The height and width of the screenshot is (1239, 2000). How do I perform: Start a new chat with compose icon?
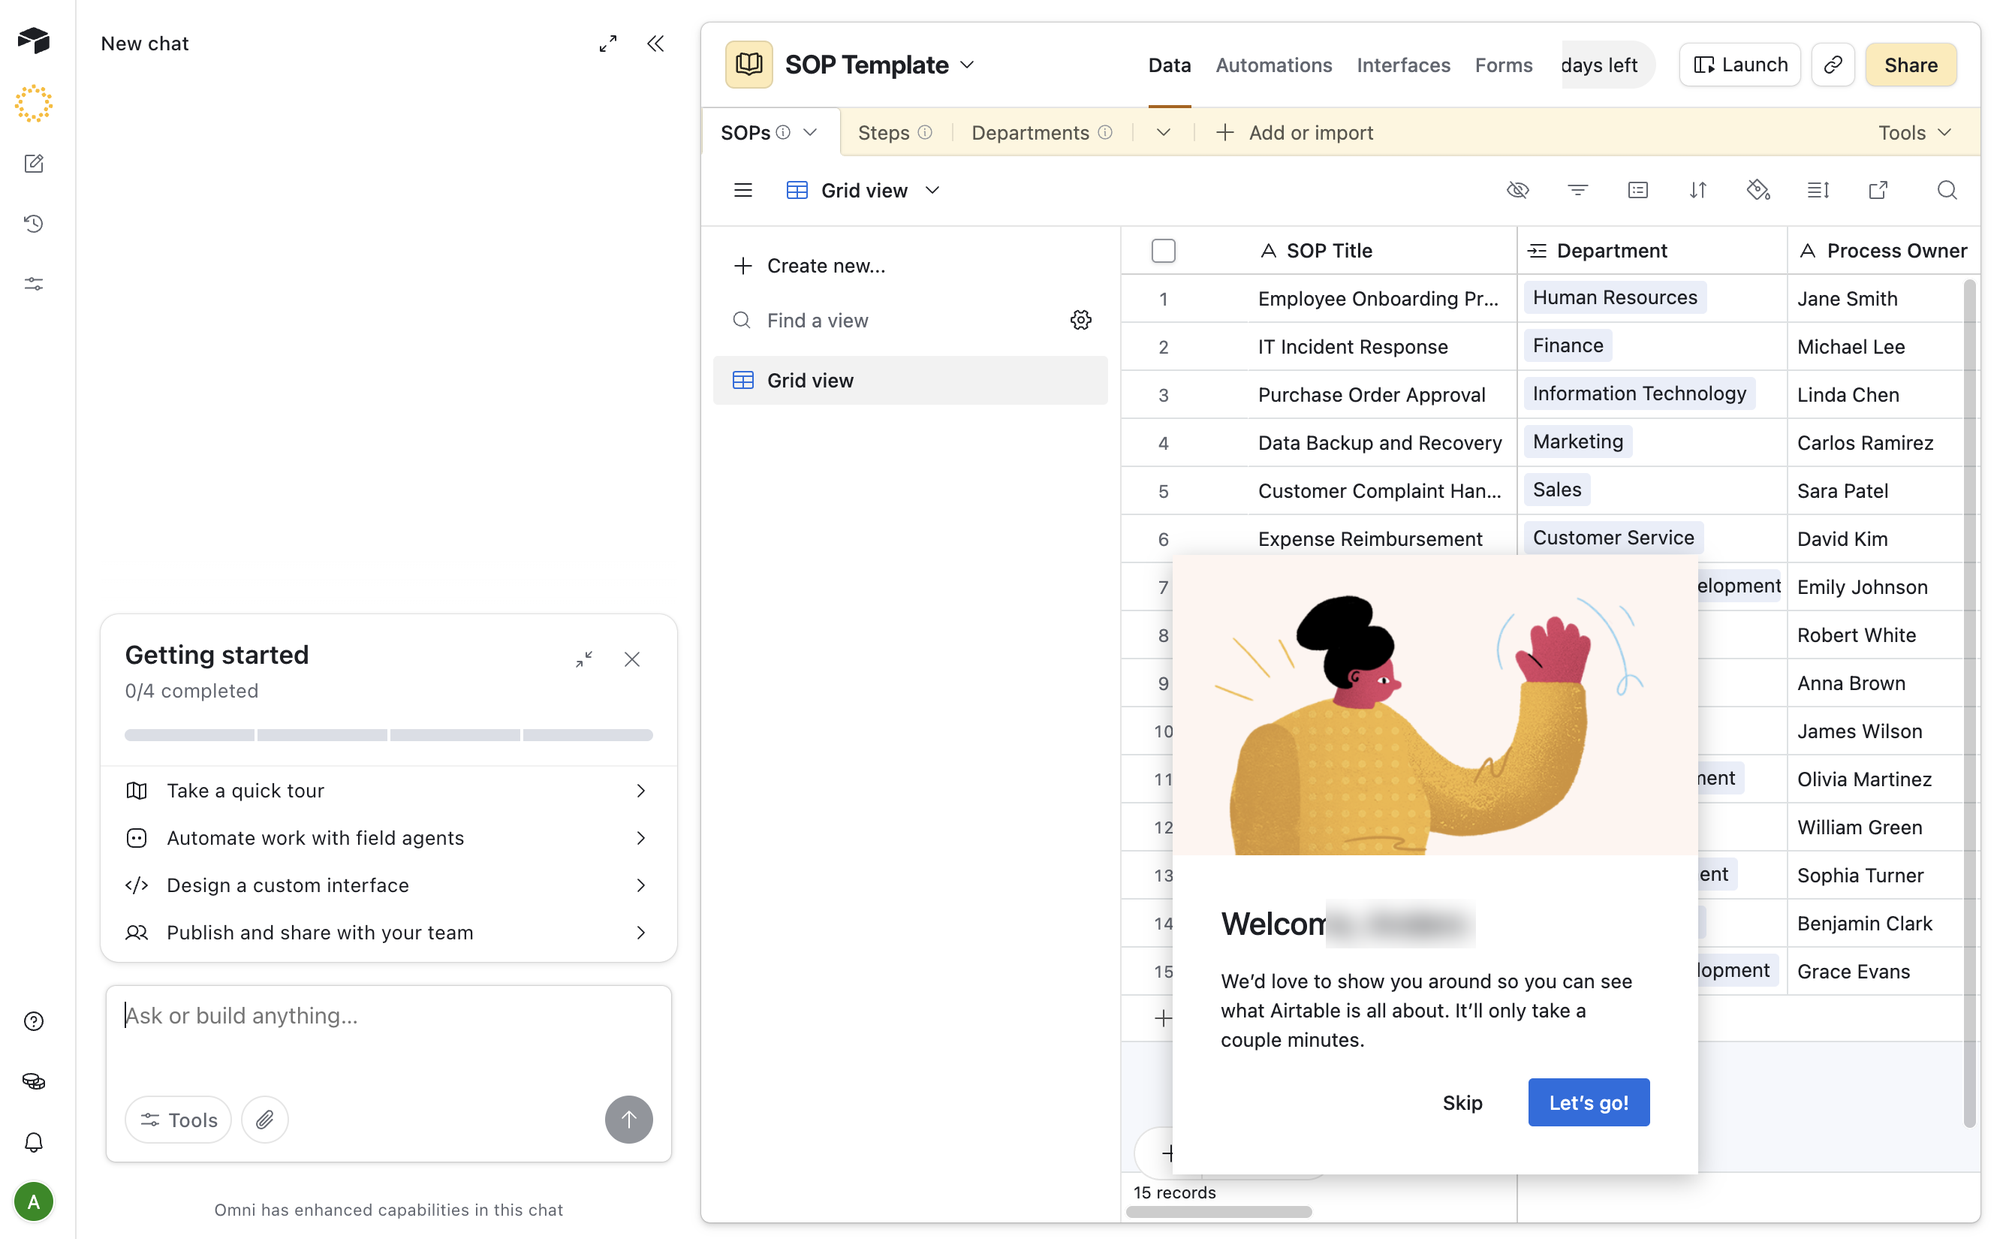(33, 163)
